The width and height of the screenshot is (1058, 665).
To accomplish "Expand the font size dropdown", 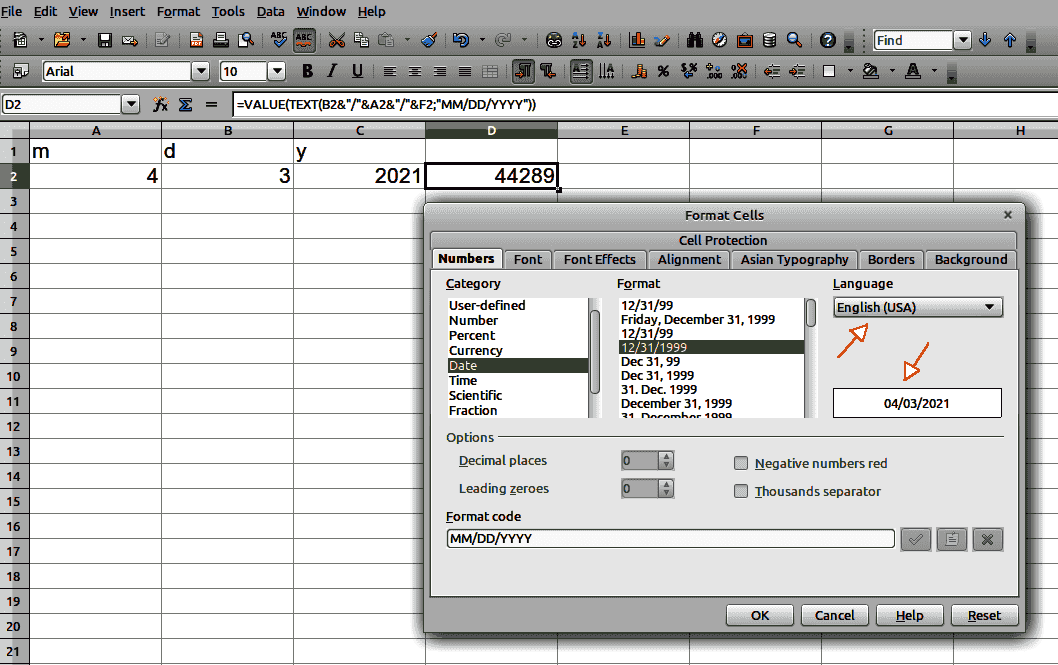I will [x=277, y=72].
